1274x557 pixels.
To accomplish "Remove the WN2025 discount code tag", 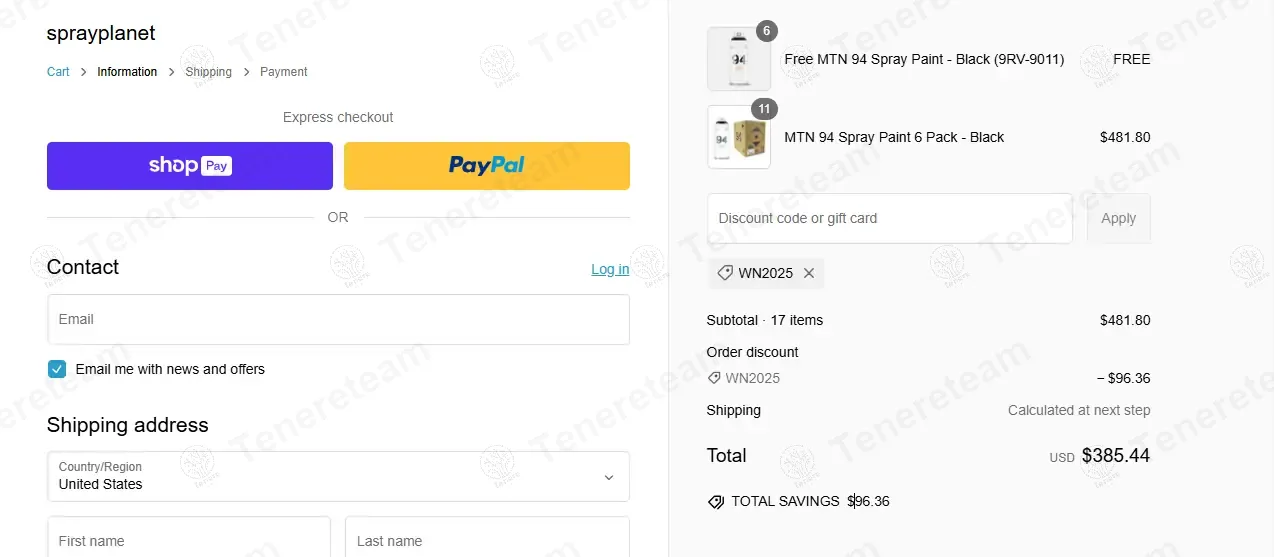I will click(809, 273).
